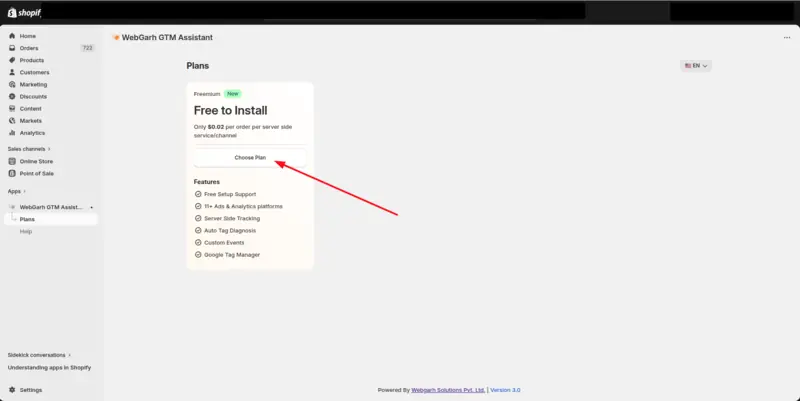Click the Orders count badge 722
800x401 pixels.
pos(87,48)
